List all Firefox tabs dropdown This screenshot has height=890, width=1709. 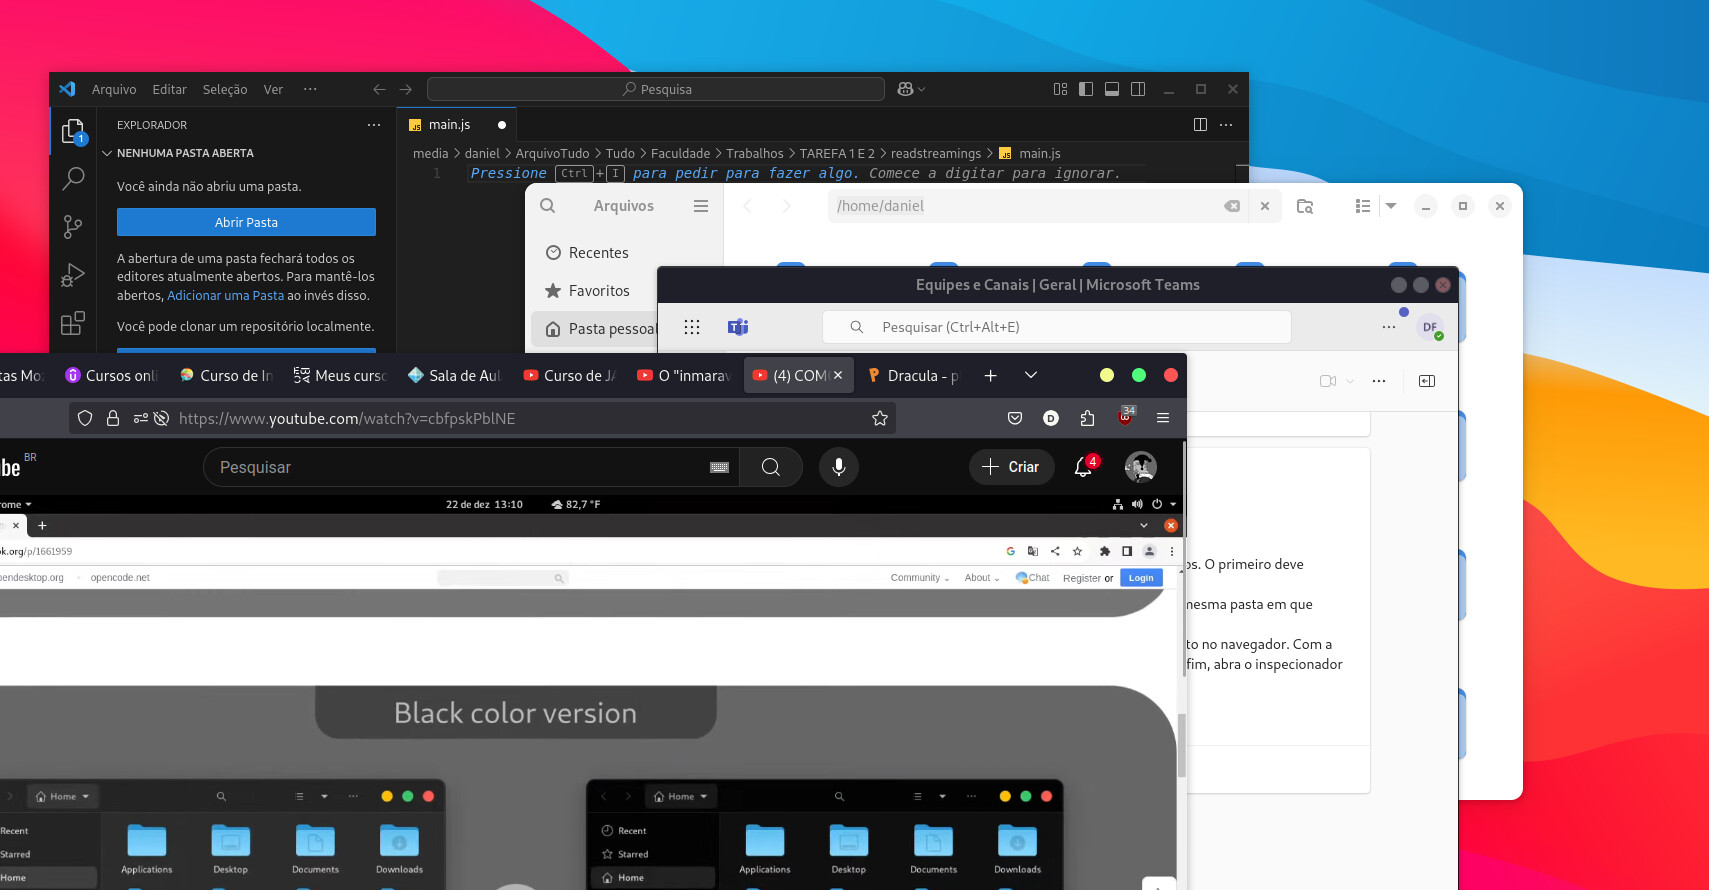[x=1031, y=376]
